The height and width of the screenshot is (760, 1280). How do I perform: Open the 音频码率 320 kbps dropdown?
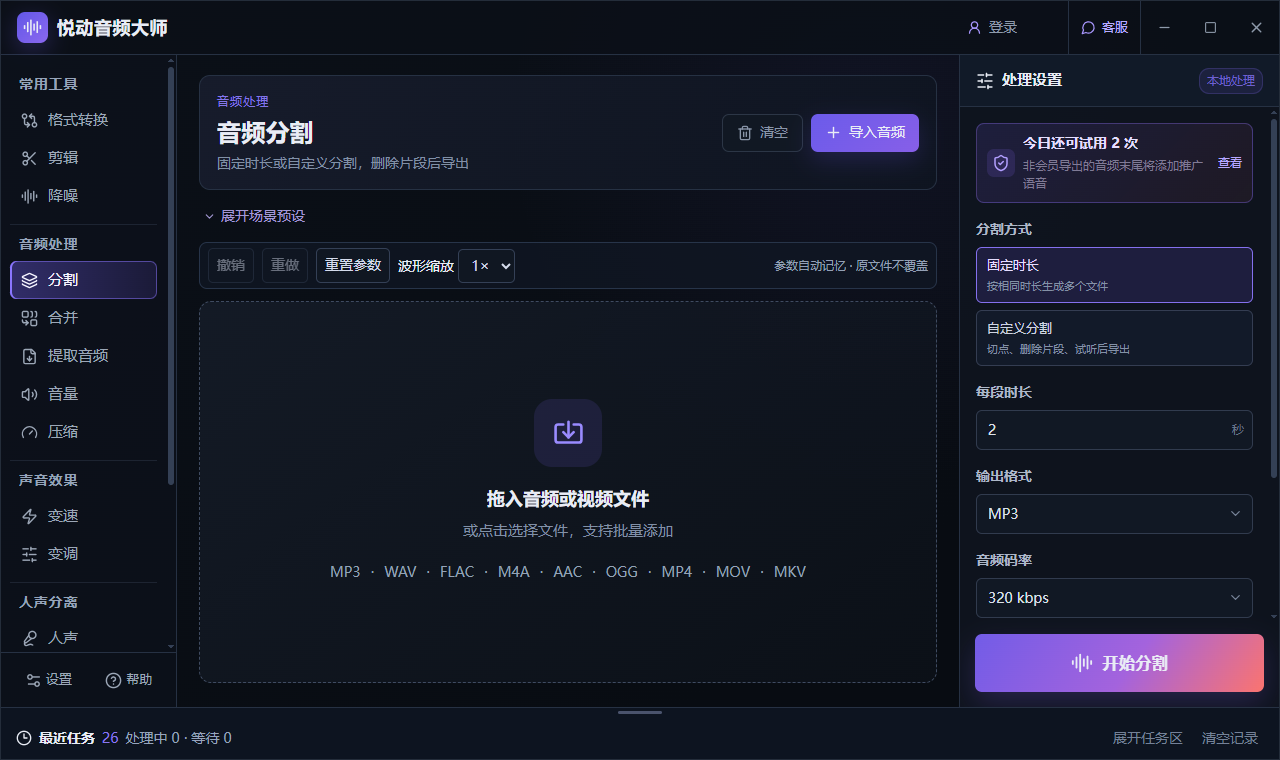click(x=1114, y=598)
